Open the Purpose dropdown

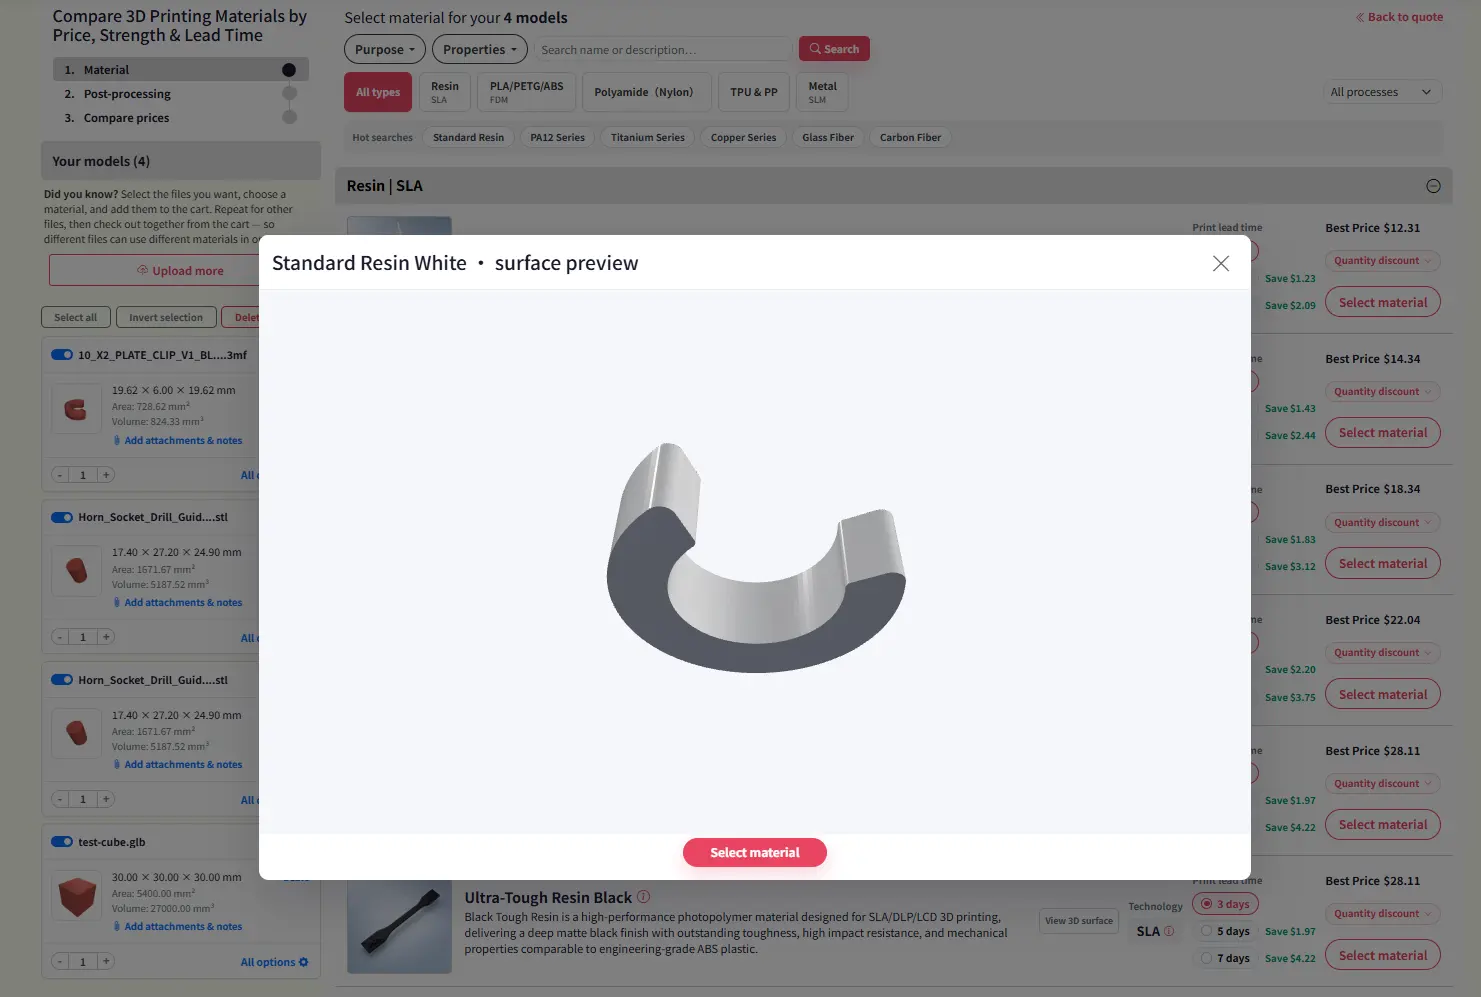coord(385,49)
